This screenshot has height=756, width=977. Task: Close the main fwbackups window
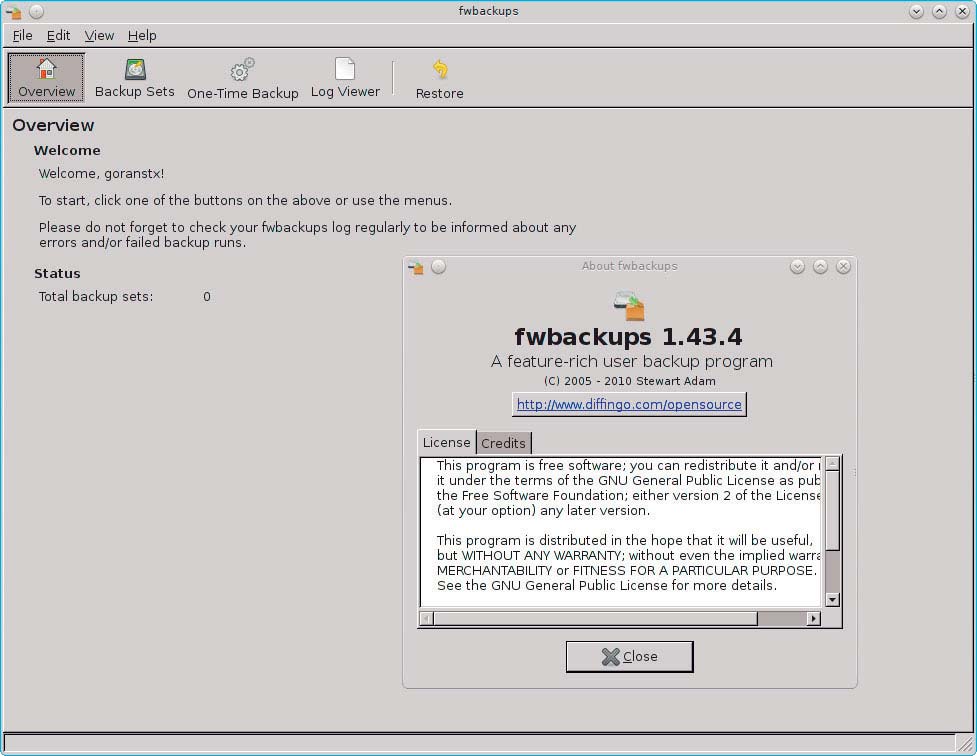[962, 11]
